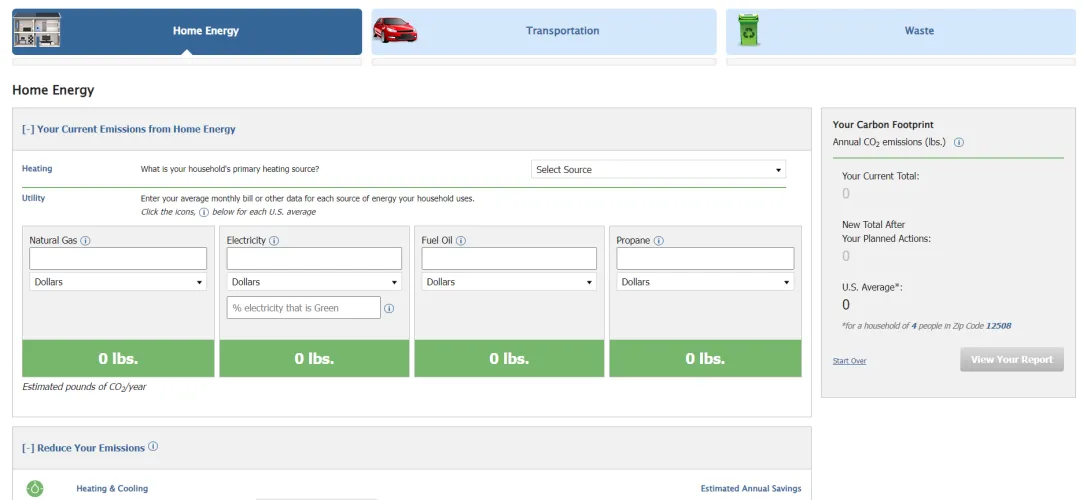Open the Electricity units dropdown

313,282
